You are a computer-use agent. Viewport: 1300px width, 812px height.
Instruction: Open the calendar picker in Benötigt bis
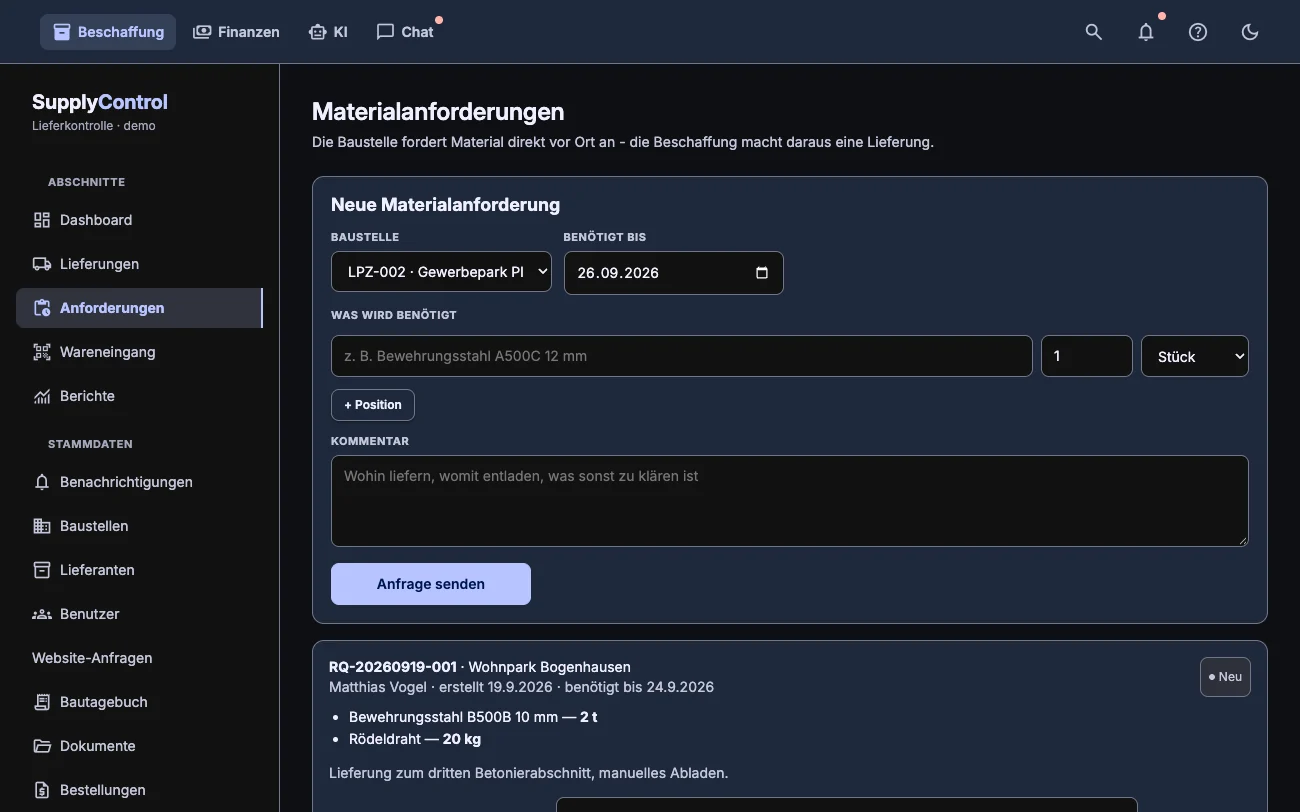tap(762, 272)
